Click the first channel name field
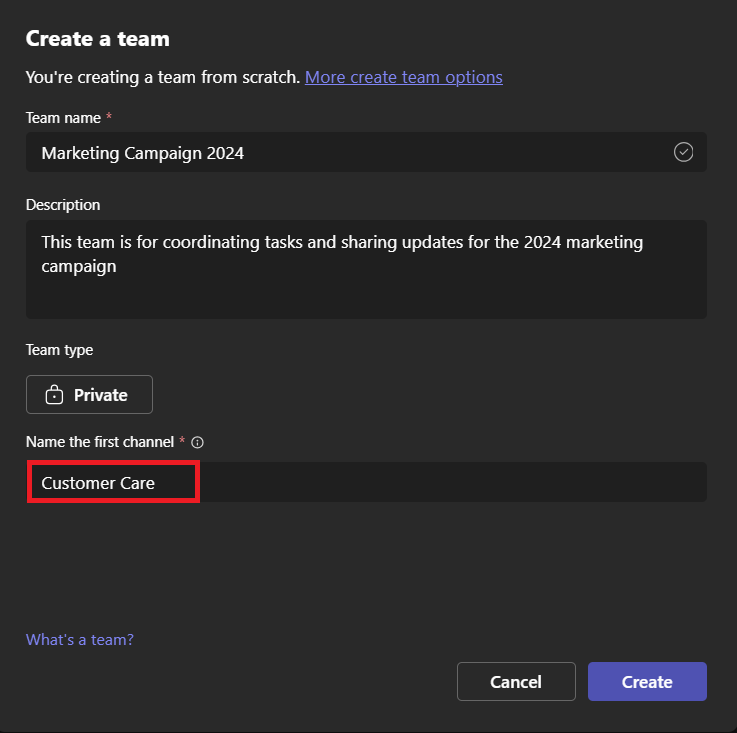Image resolution: width=737 pixels, height=733 pixels. [366, 482]
